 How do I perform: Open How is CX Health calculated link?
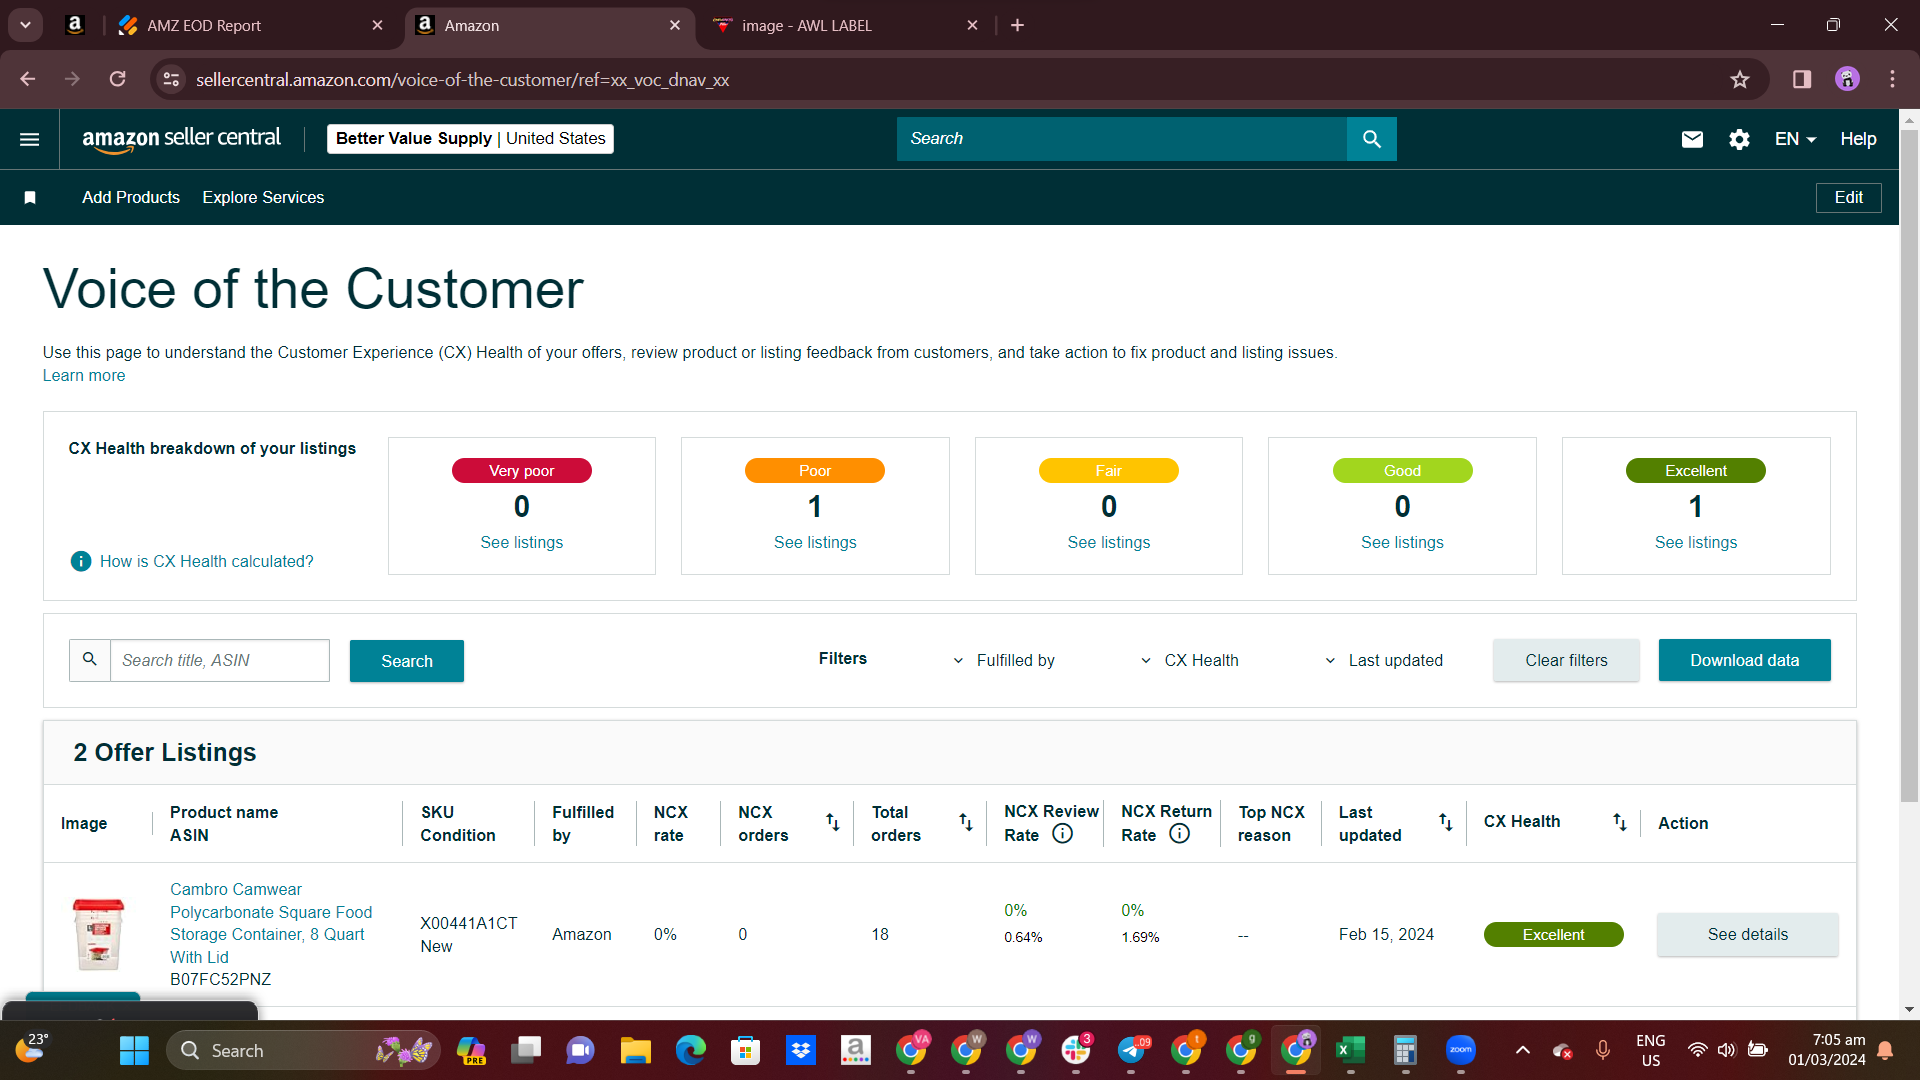tap(206, 562)
